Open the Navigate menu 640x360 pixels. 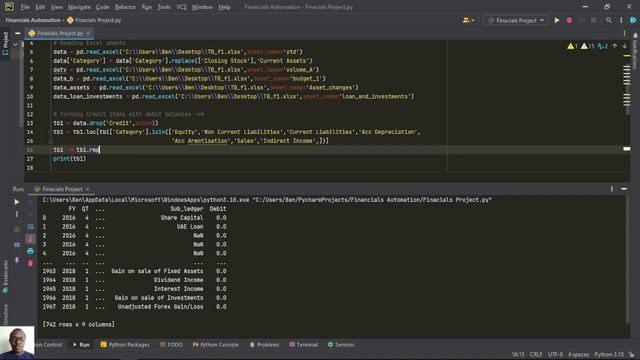79,7
